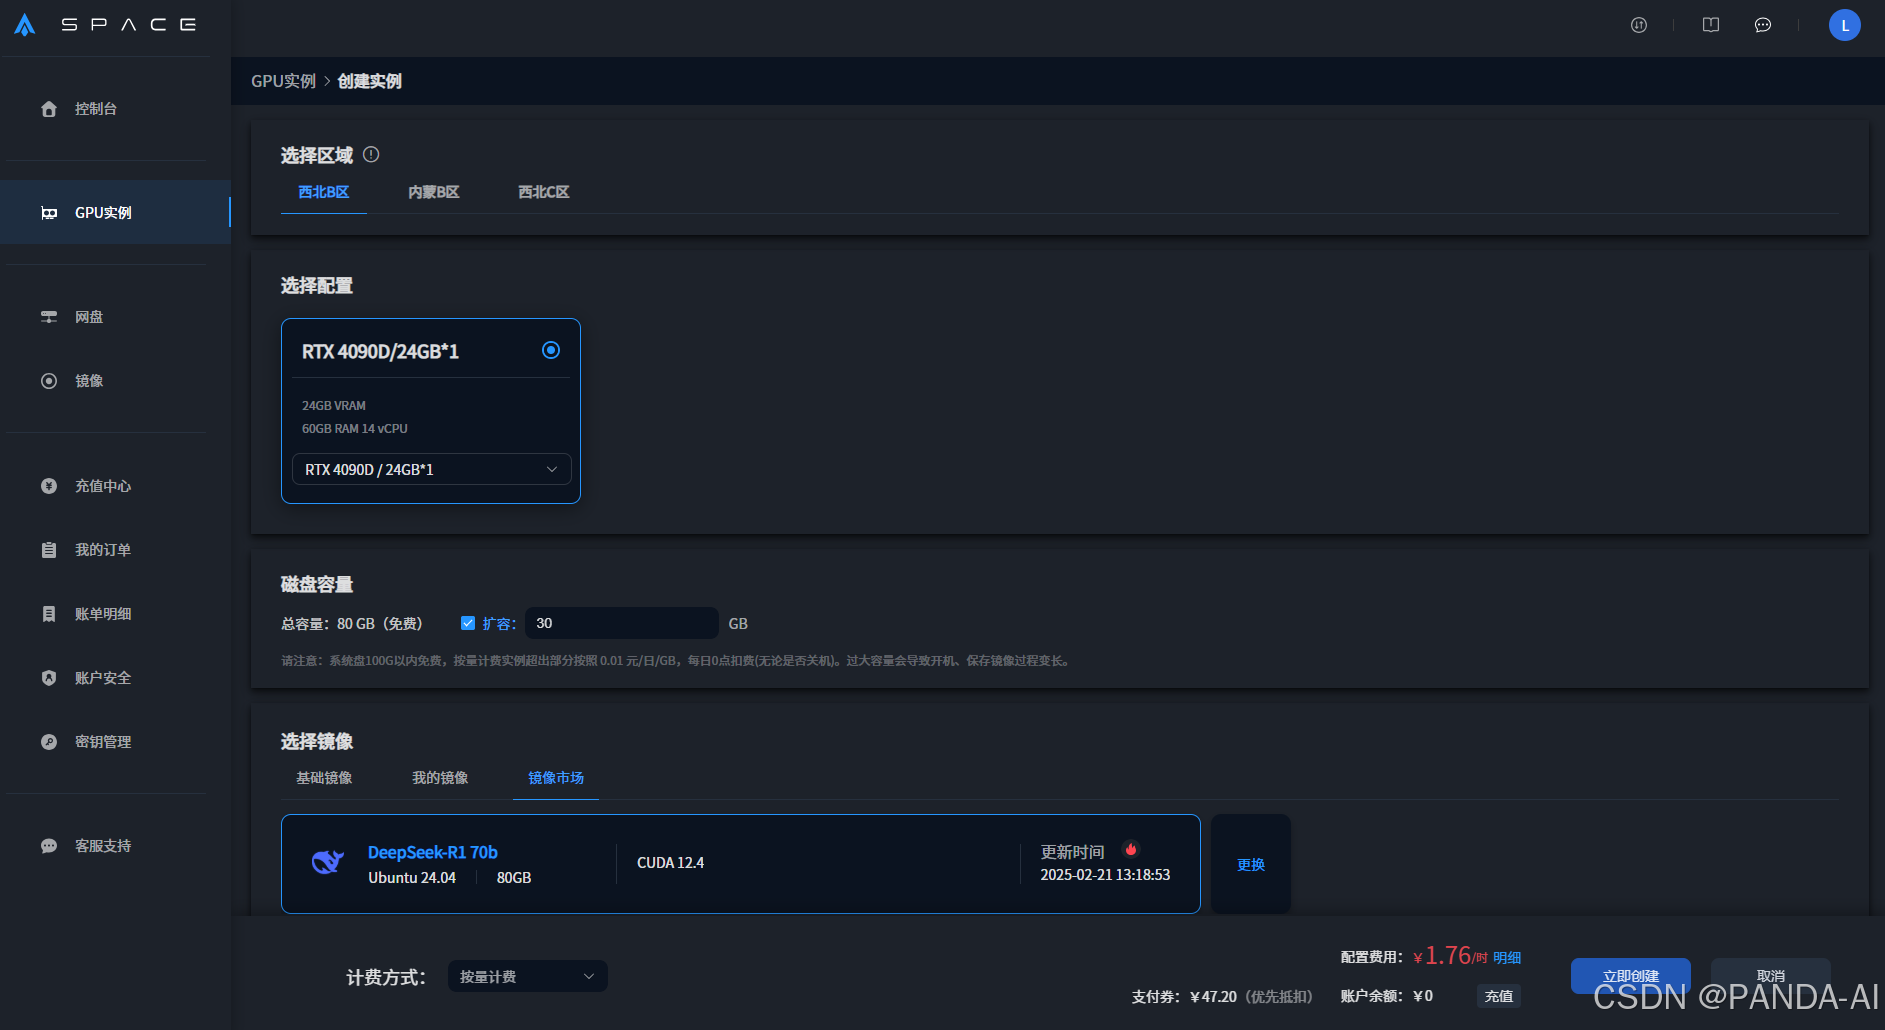
Task: Click the top bar documentation book icon
Action: tap(1711, 25)
